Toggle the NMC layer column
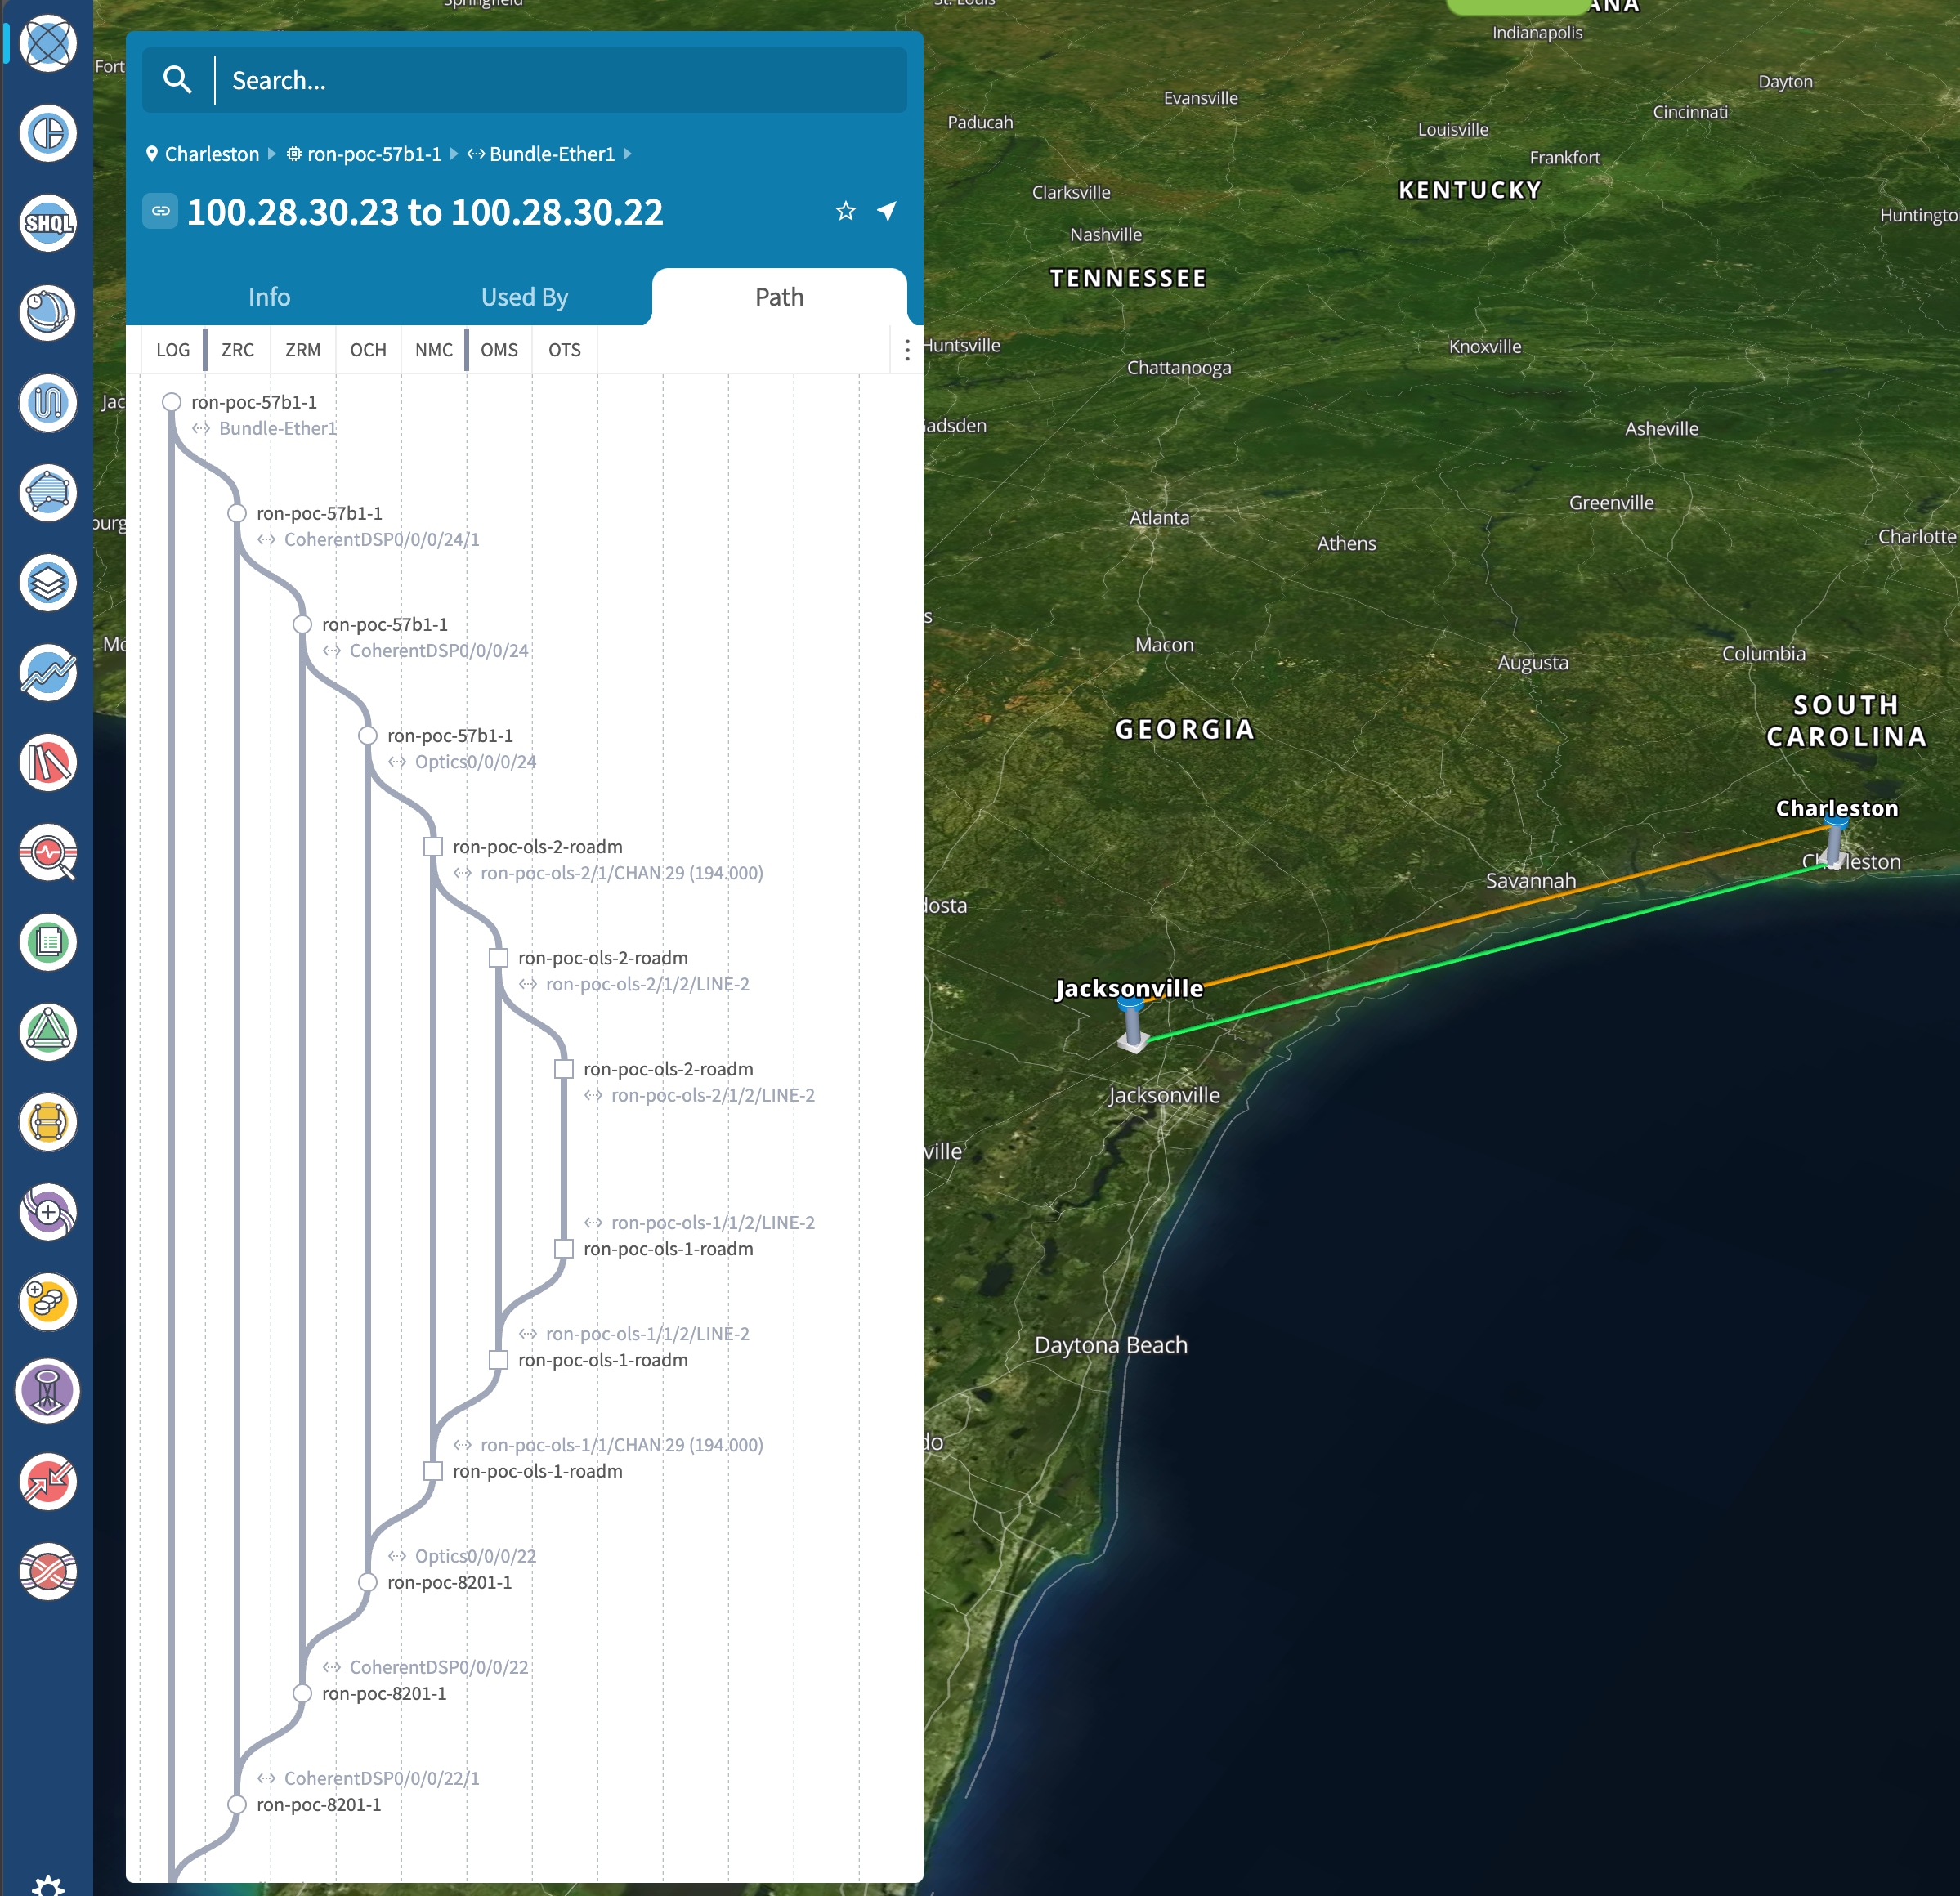 click(434, 350)
